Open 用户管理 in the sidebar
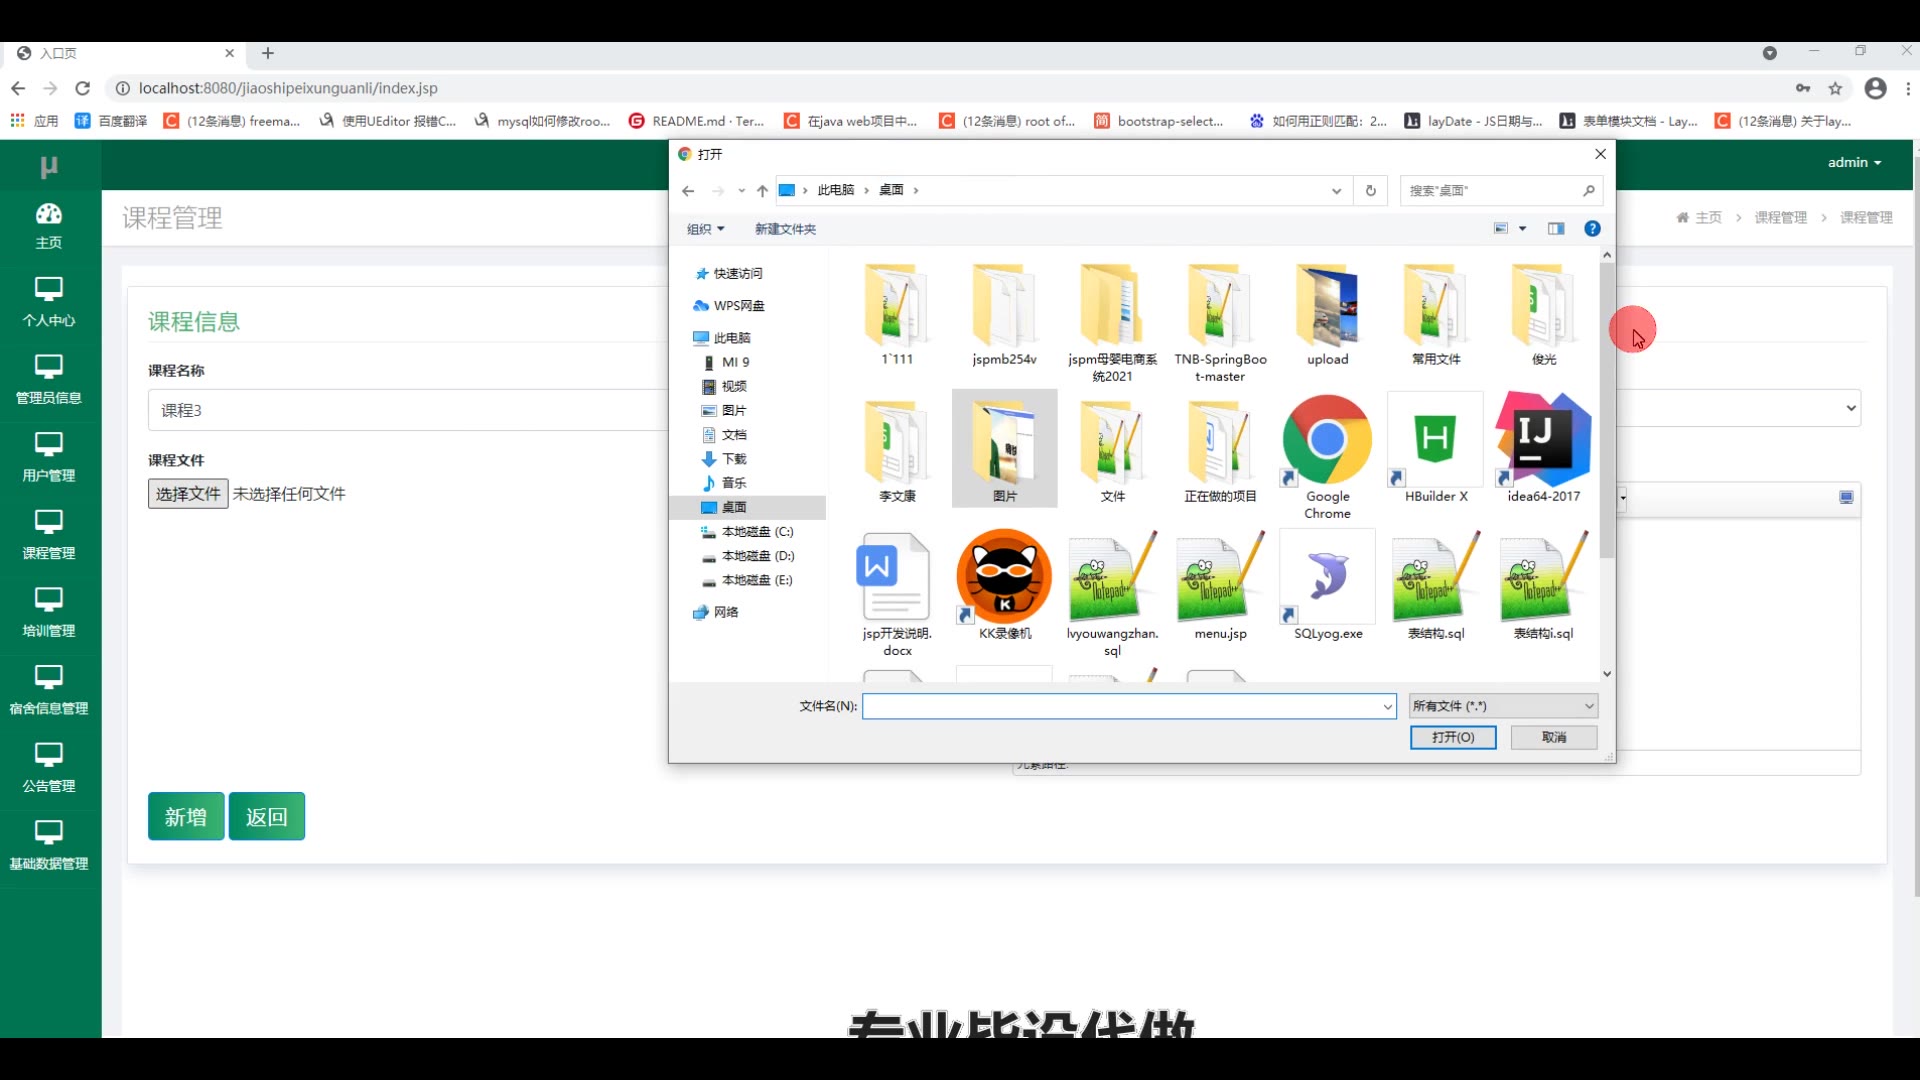1920x1080 pixels. tap(49, 458)
